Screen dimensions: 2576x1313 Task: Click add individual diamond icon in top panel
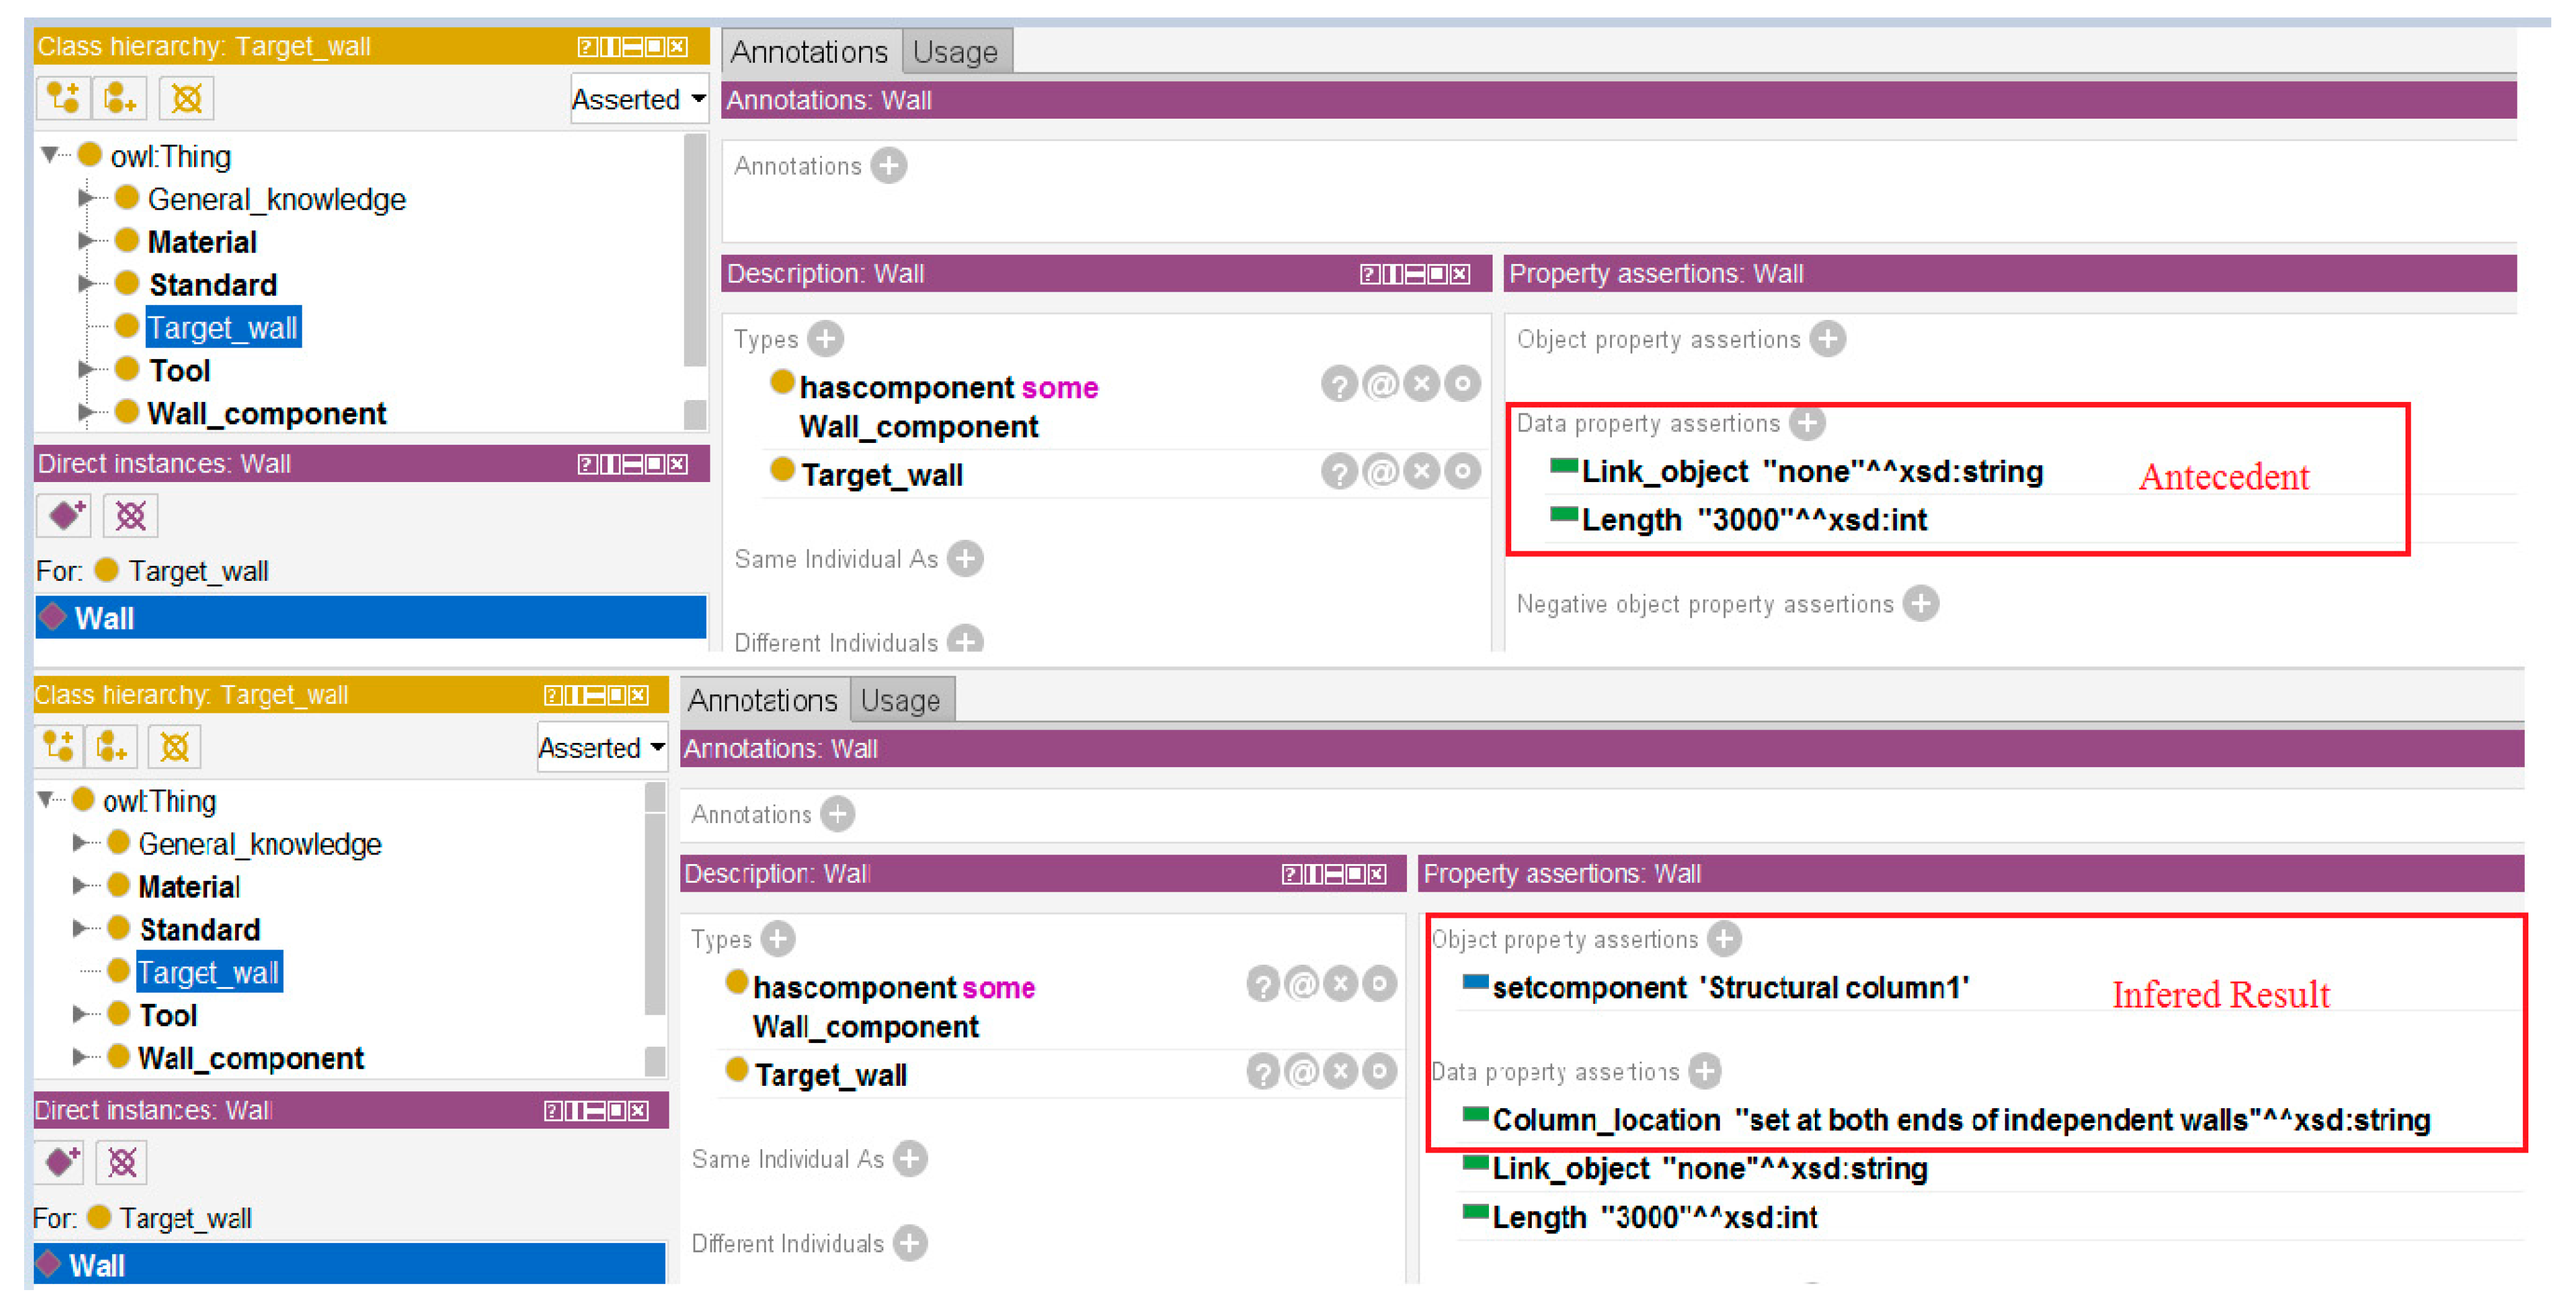coord(65,516)
